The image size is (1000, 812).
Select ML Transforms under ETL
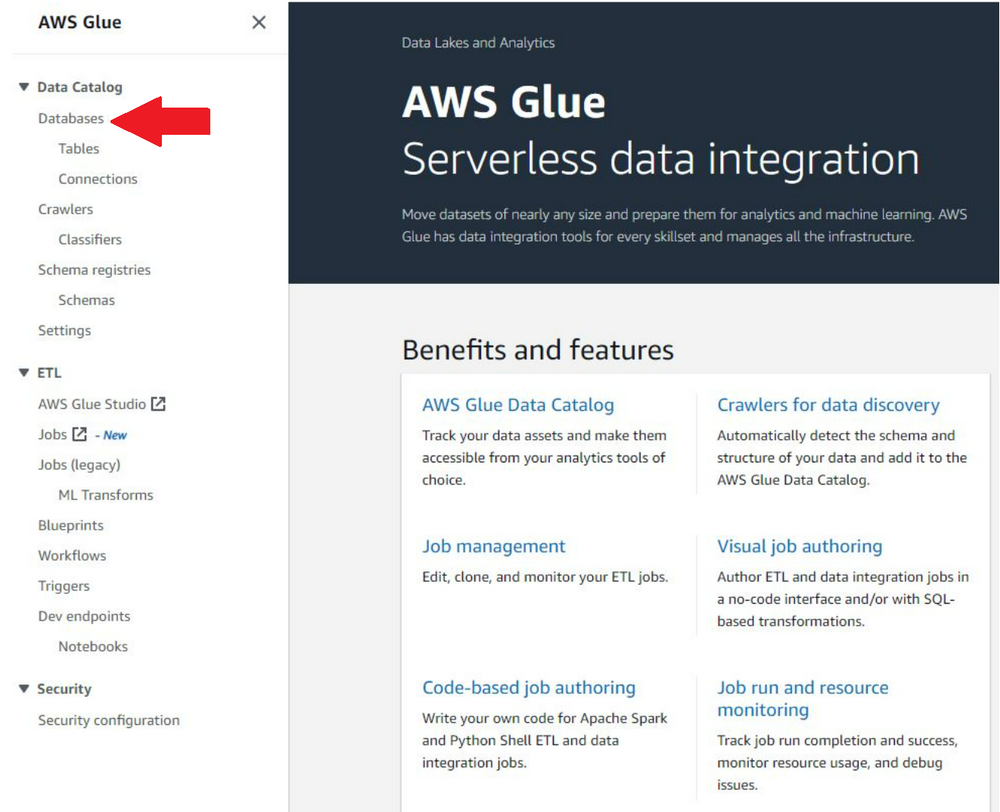click(105, 494)
